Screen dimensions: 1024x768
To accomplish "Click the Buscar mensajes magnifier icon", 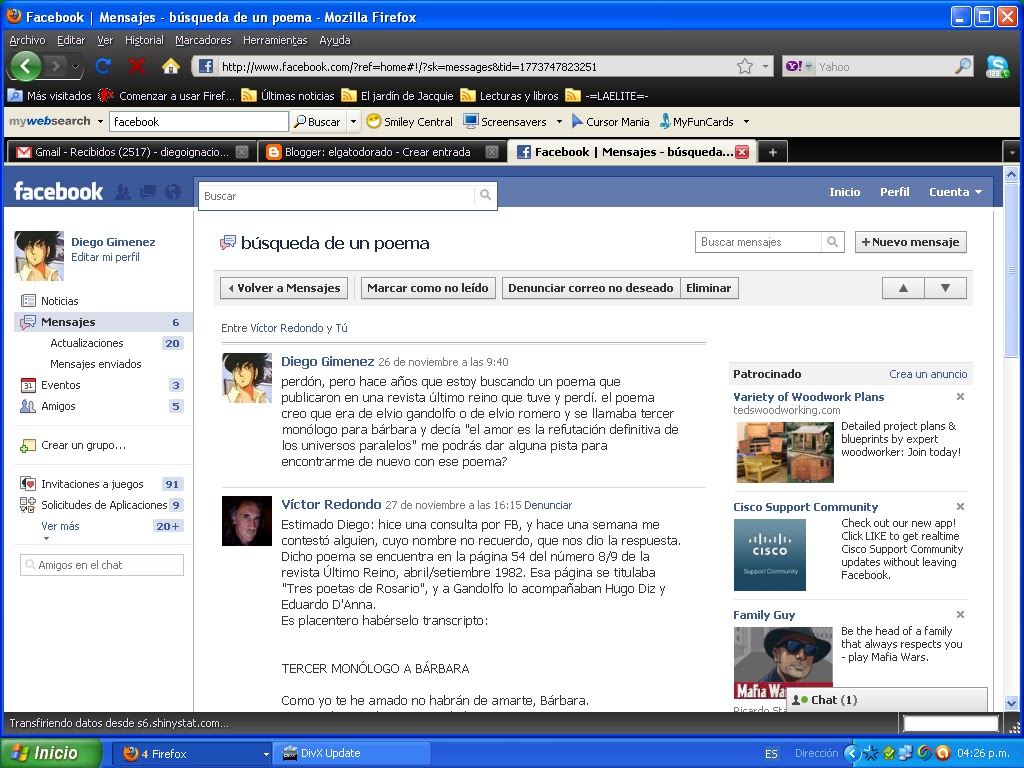I will [x=832, y=242].
